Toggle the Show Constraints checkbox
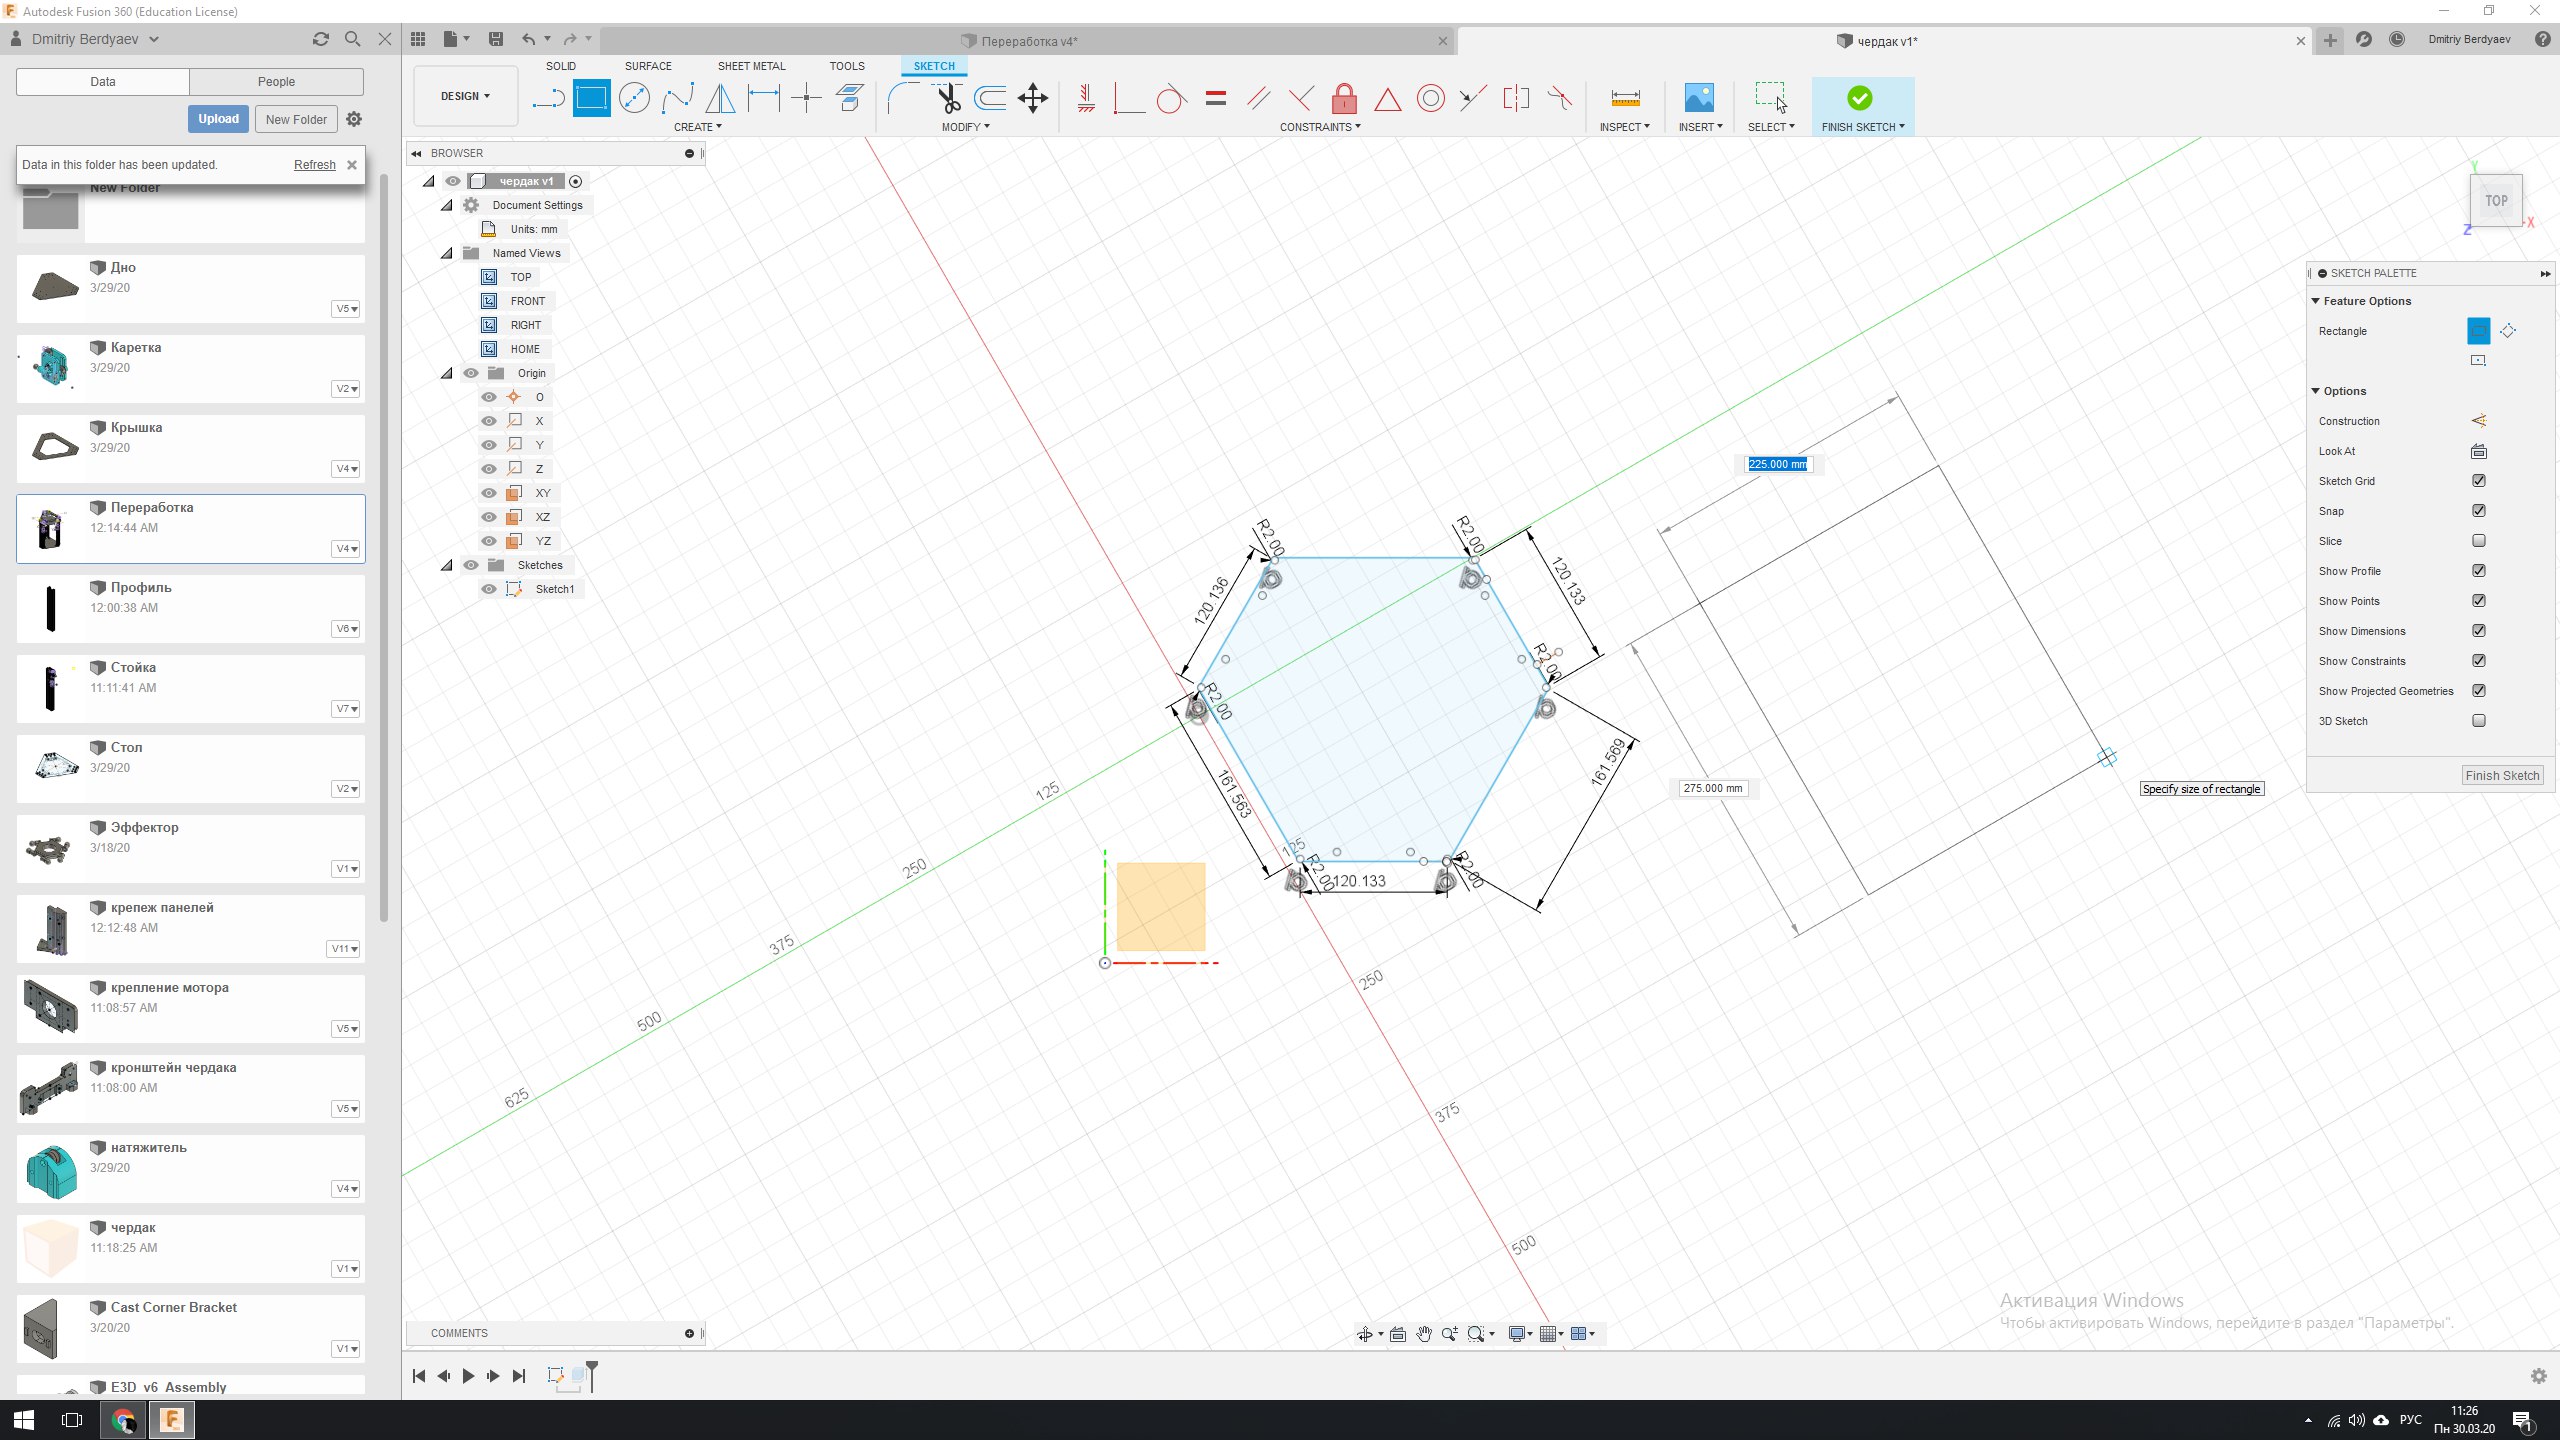This screenshot has height=1440, width=2560. (2479, 661)
